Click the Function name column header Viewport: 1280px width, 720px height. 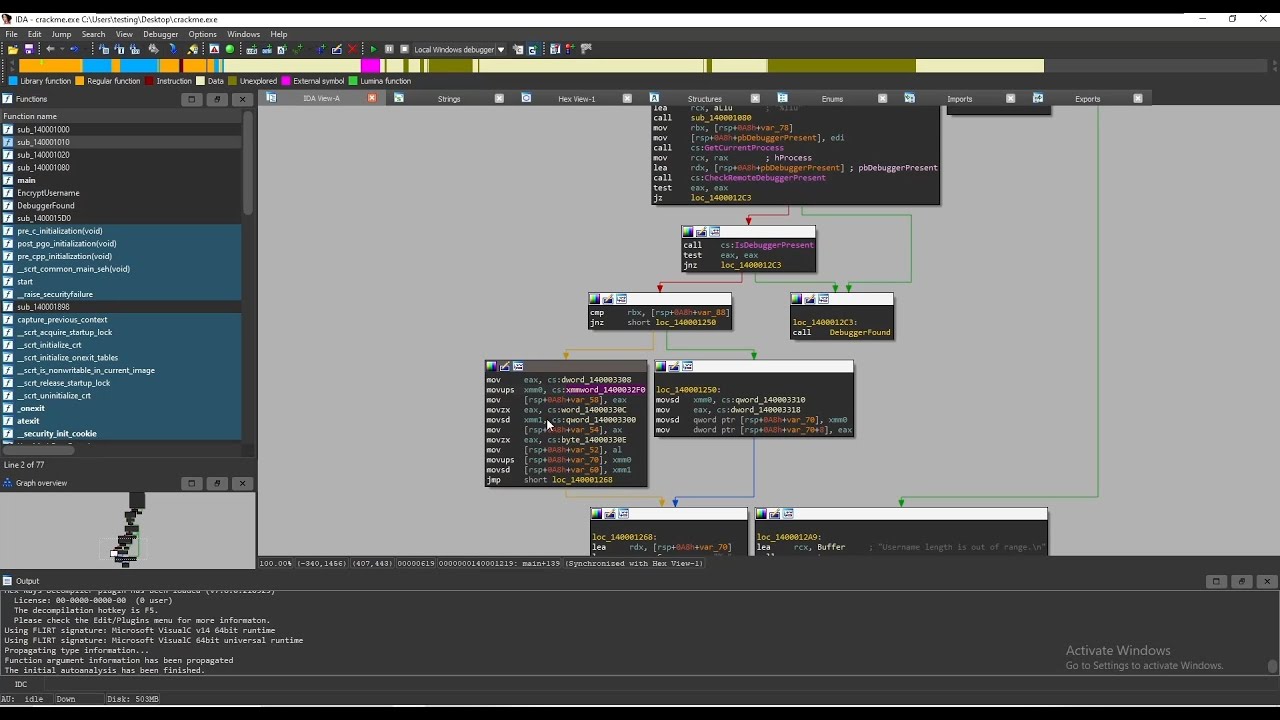pos(120,116)
